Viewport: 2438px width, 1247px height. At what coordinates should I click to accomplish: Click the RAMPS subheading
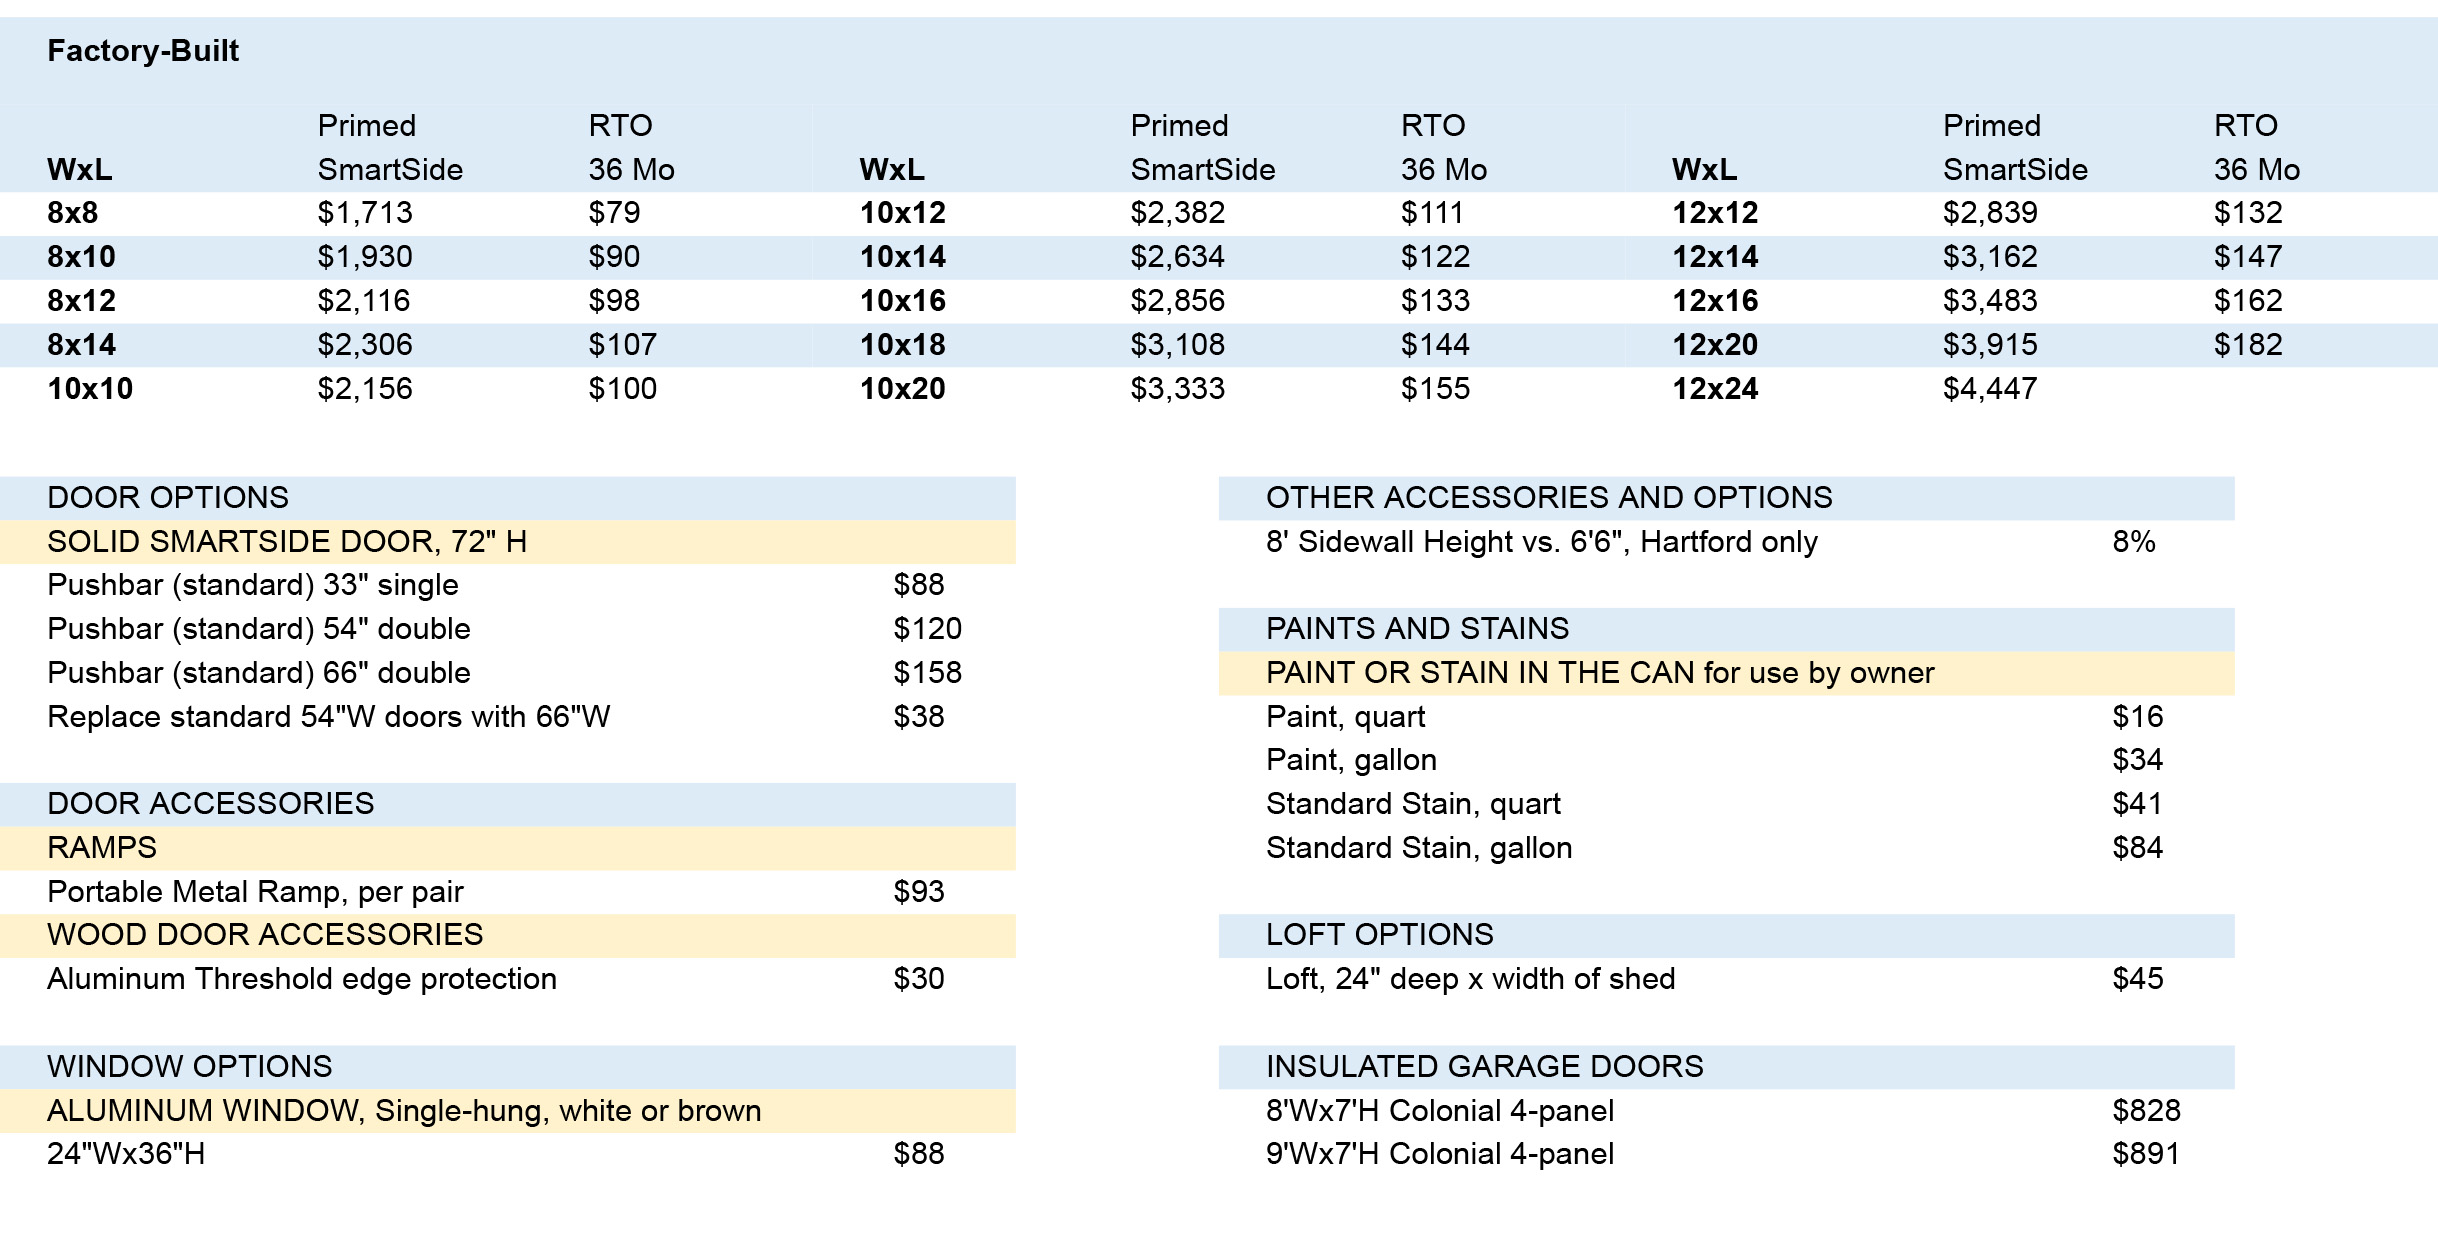(x=507, y=848)
